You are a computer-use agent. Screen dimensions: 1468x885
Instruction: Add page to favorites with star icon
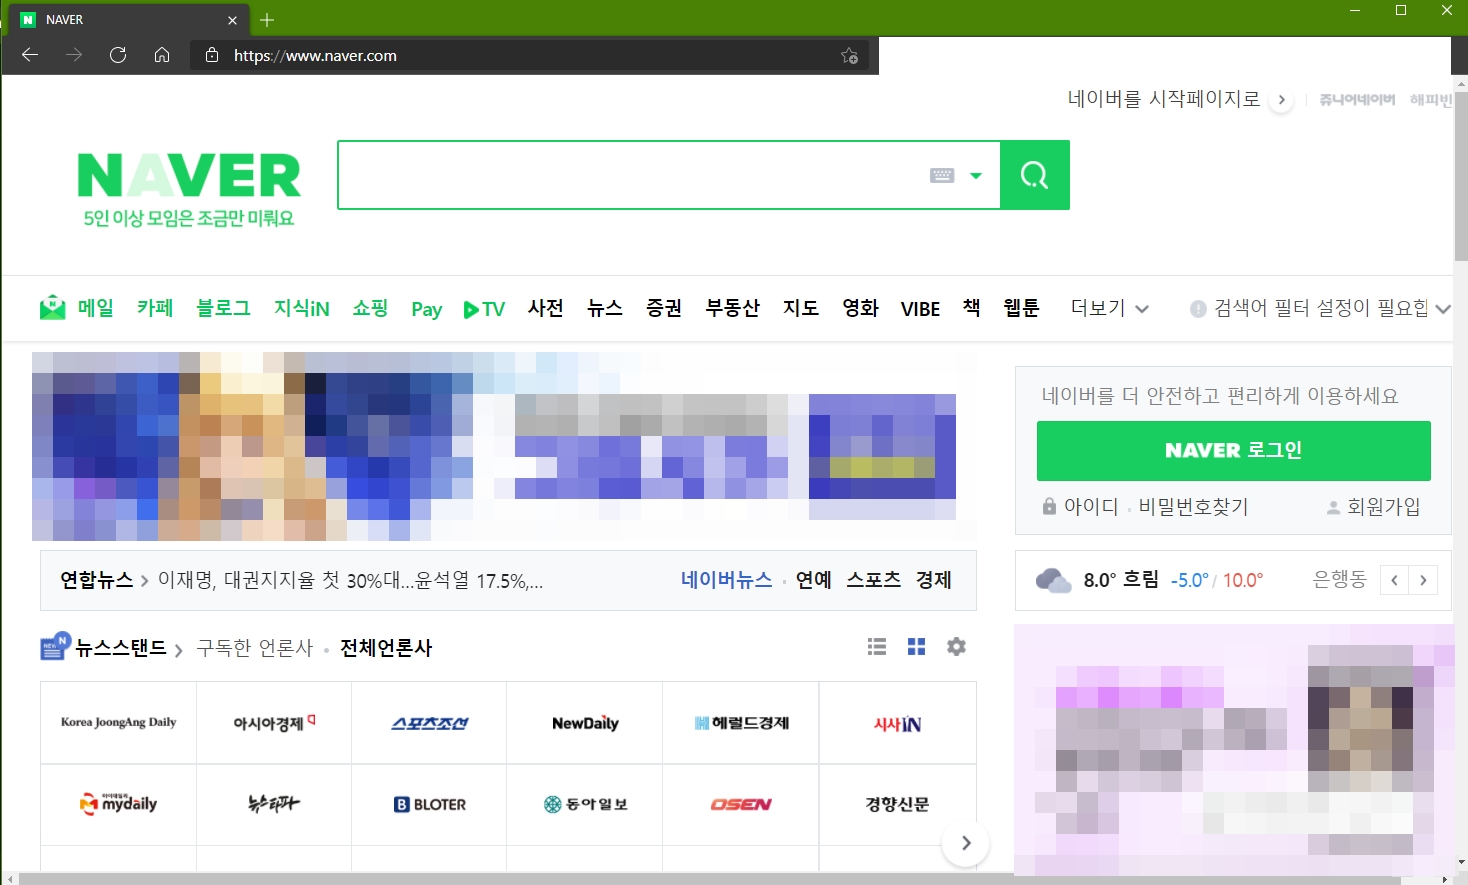point(849,56)
